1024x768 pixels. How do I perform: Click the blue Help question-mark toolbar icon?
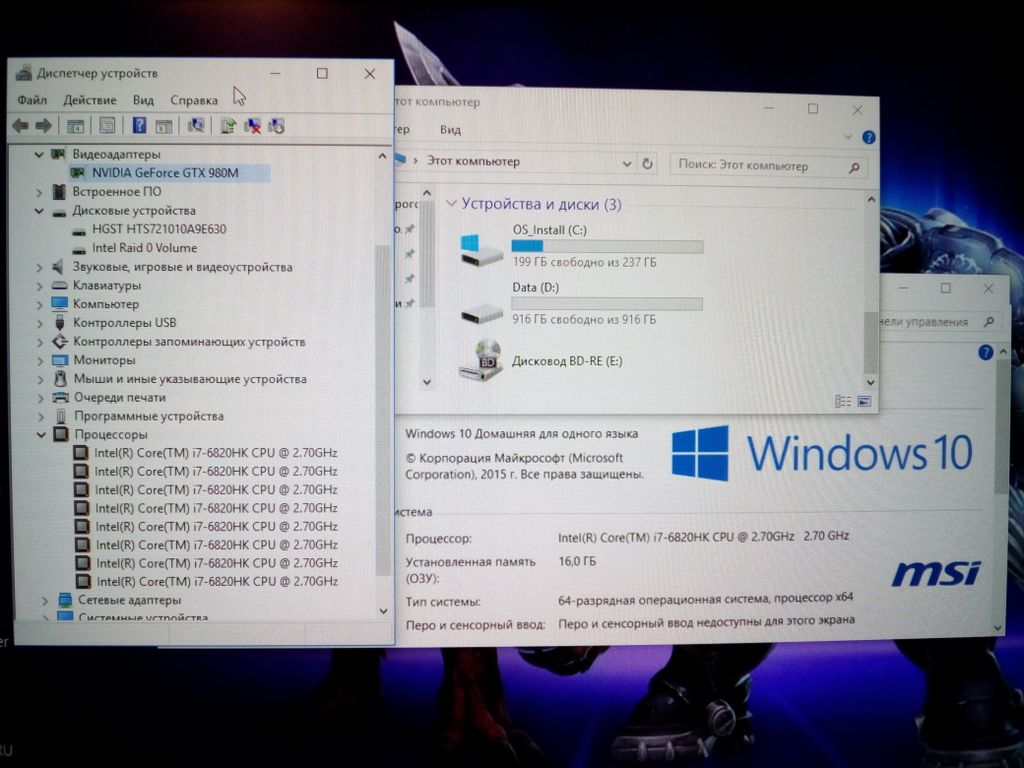point(139,125)
